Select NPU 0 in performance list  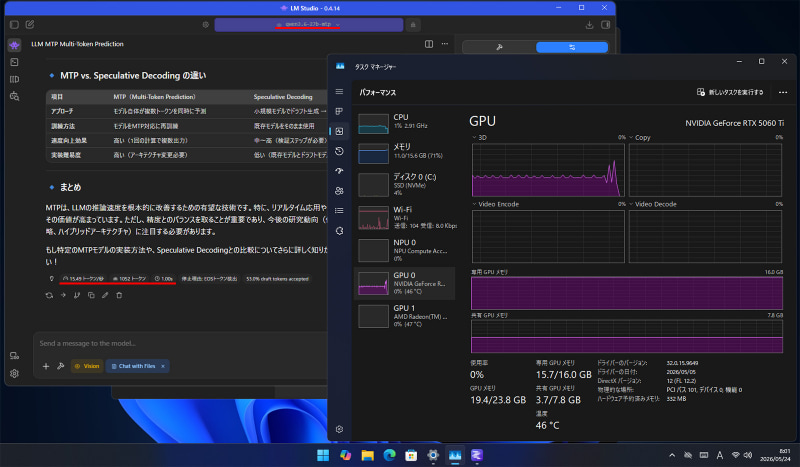tap(405, 250)
